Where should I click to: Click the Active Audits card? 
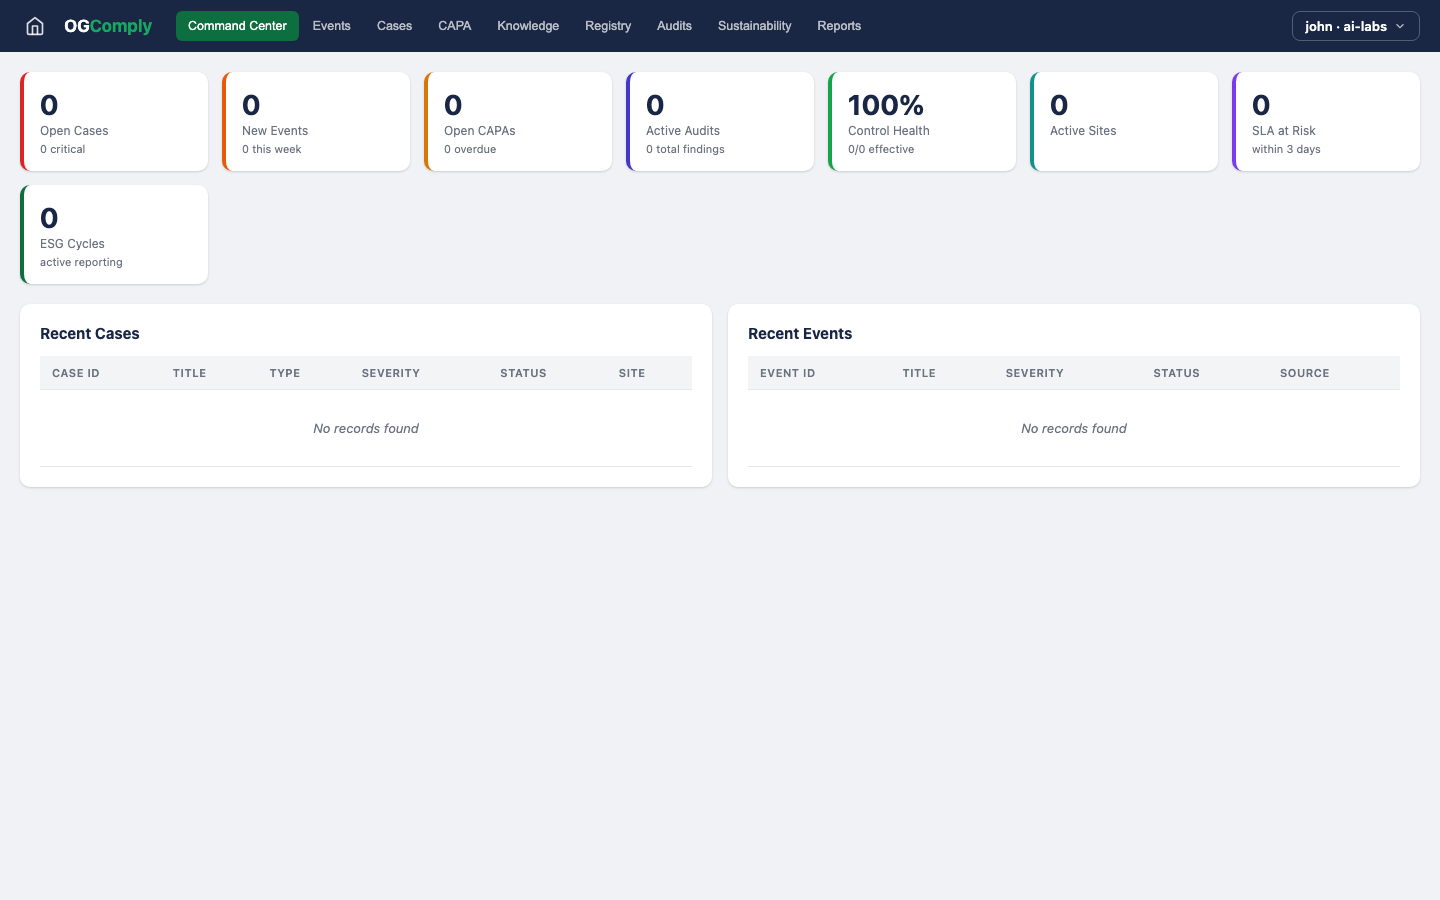[x=720, y=121]
